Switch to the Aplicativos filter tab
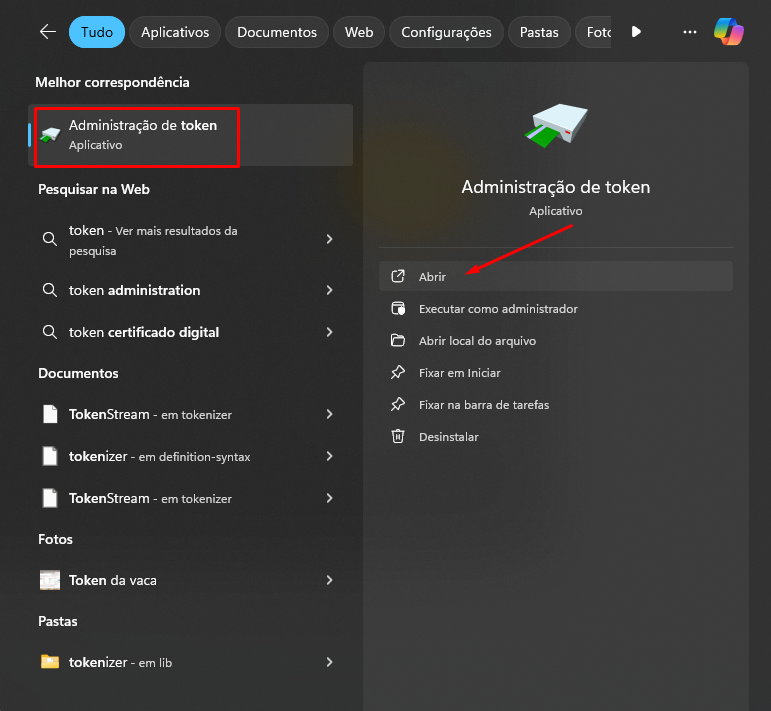The image size is (771, 711). [x=175, y=32]
